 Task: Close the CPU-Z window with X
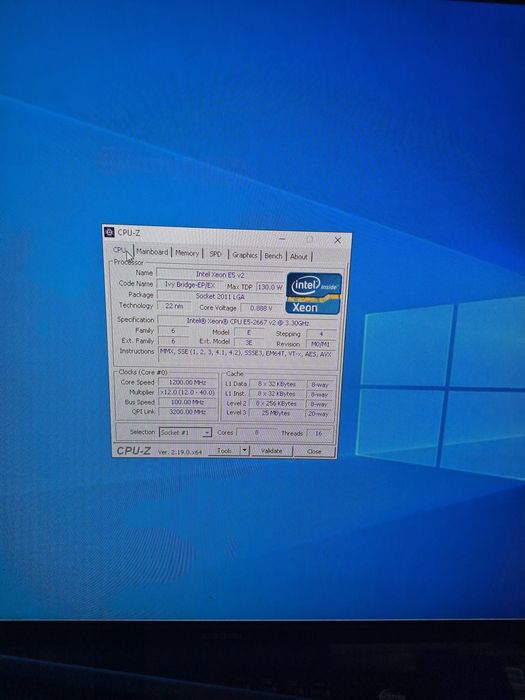point(338,240)
